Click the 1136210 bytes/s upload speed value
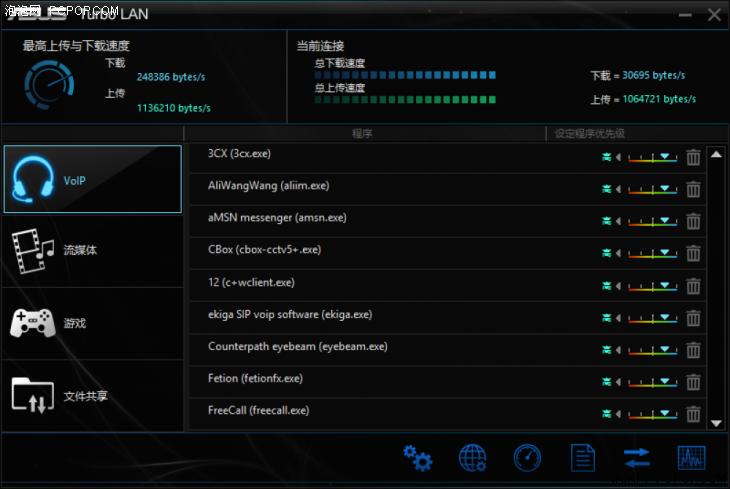The height and width of the screenshot is (489, 730). (174, 108)
